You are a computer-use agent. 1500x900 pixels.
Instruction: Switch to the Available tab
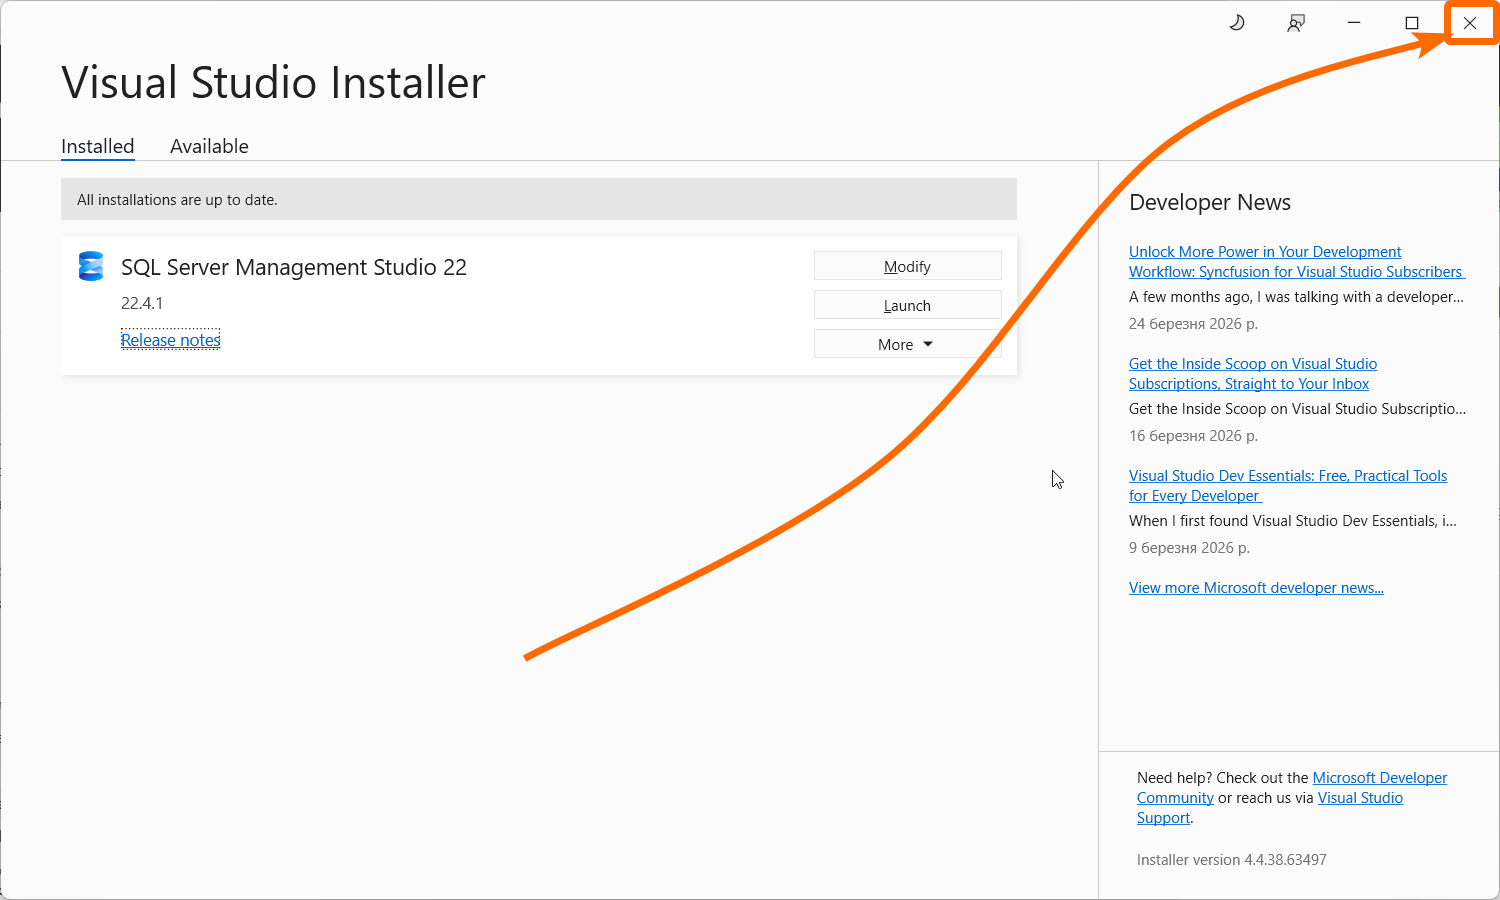[209, 146]
